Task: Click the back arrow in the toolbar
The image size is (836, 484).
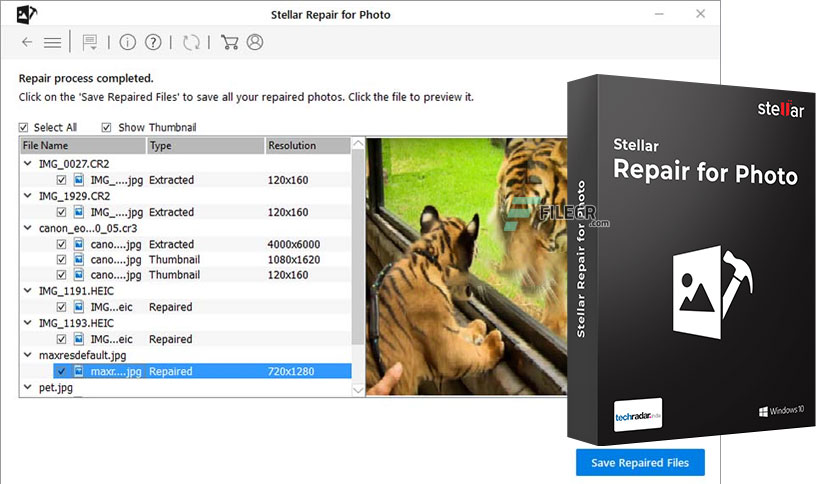Action: click(27, 42)
